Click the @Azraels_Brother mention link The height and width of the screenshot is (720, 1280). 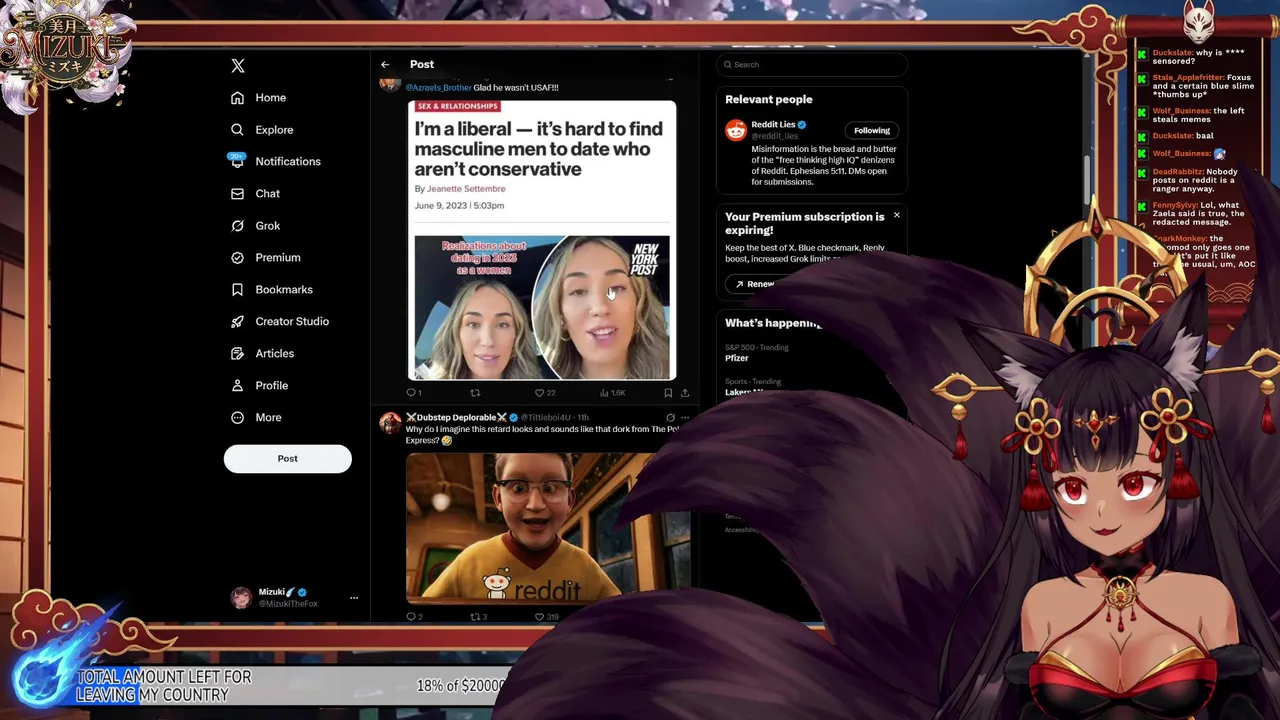tap(438, 88)
